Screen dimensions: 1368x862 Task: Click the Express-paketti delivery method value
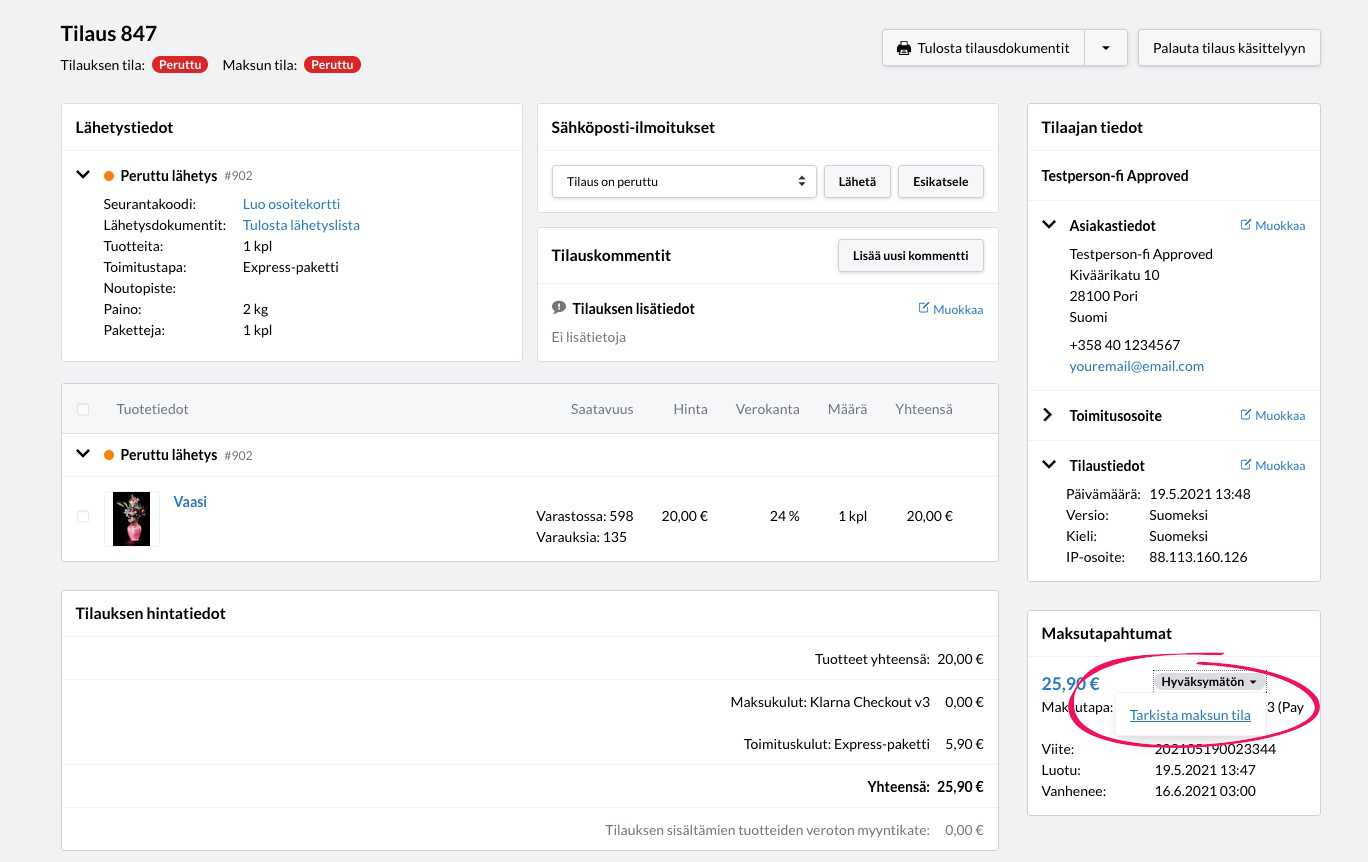(x=291, y=267)
